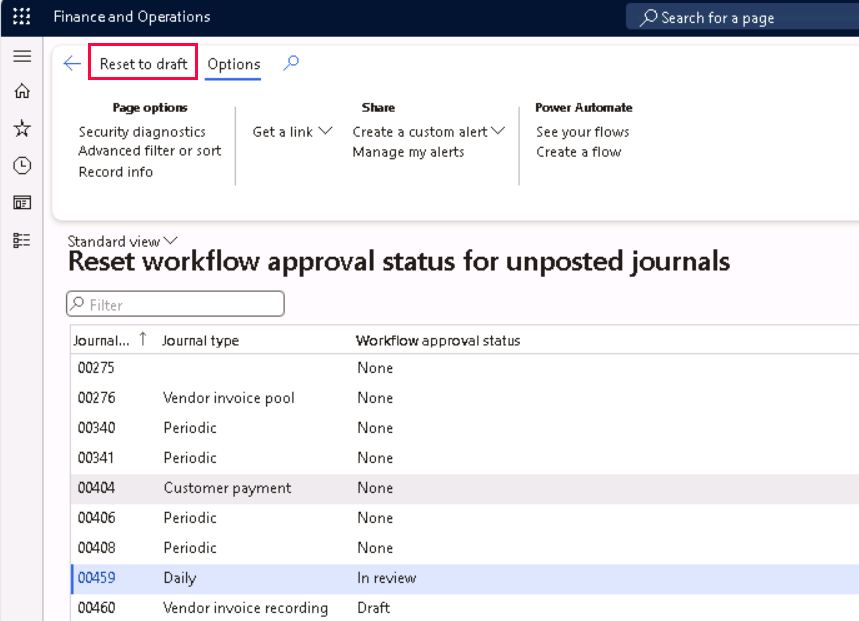The width and height of the screenshot is (859, 621).
Task: Open journal 00459 link
Action: [x=97, y=578]
